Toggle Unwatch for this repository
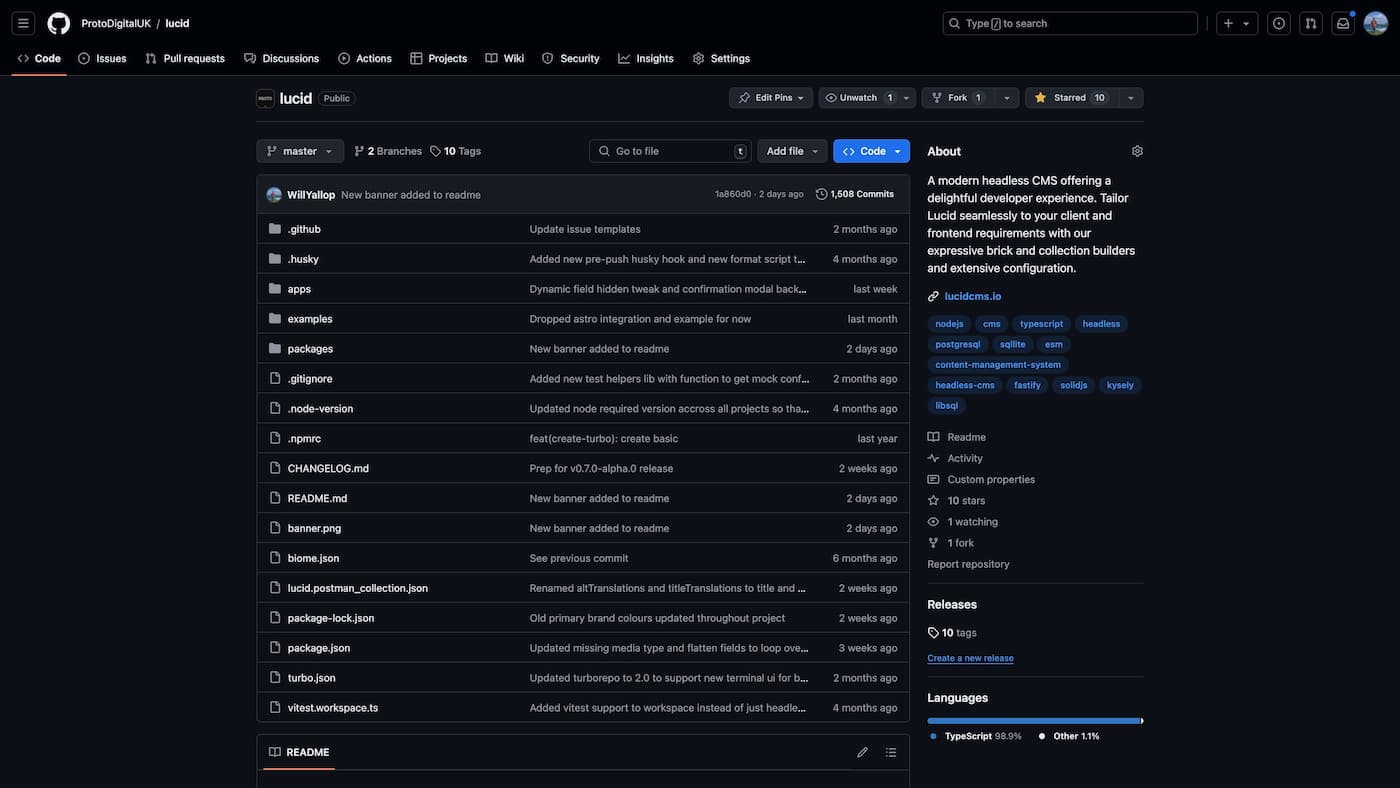The width and height of the screenshot is (1400, 788). pyautogui.click(x=858, y=98)
